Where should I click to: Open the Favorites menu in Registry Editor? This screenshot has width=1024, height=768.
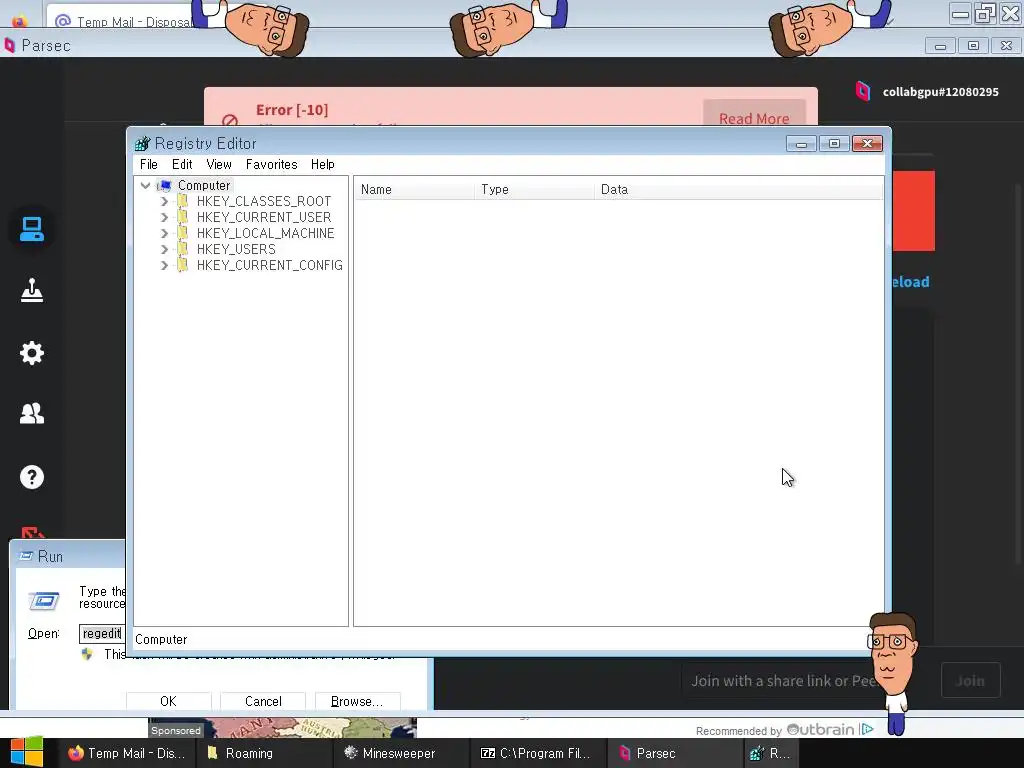(x=272, y=165)
